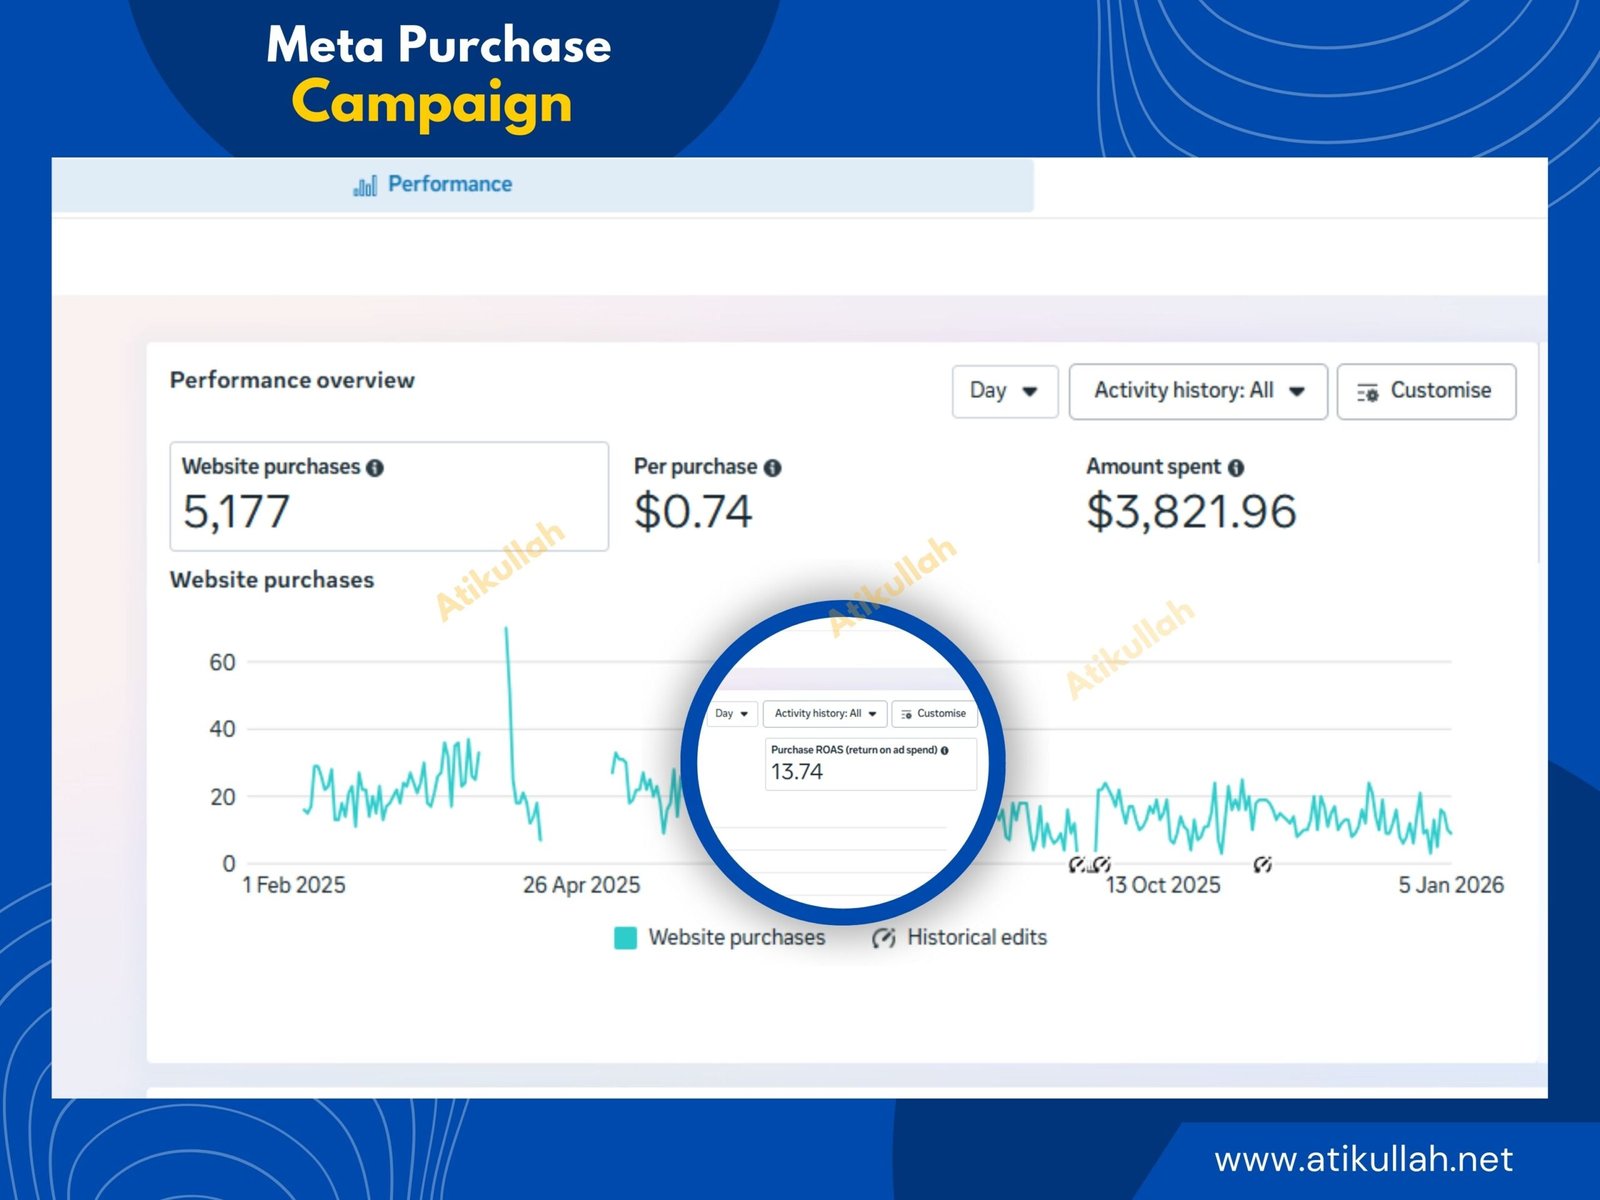Select the Website purchases metric card
The height and width of the screenshot is (1200, 1600).
388,496
